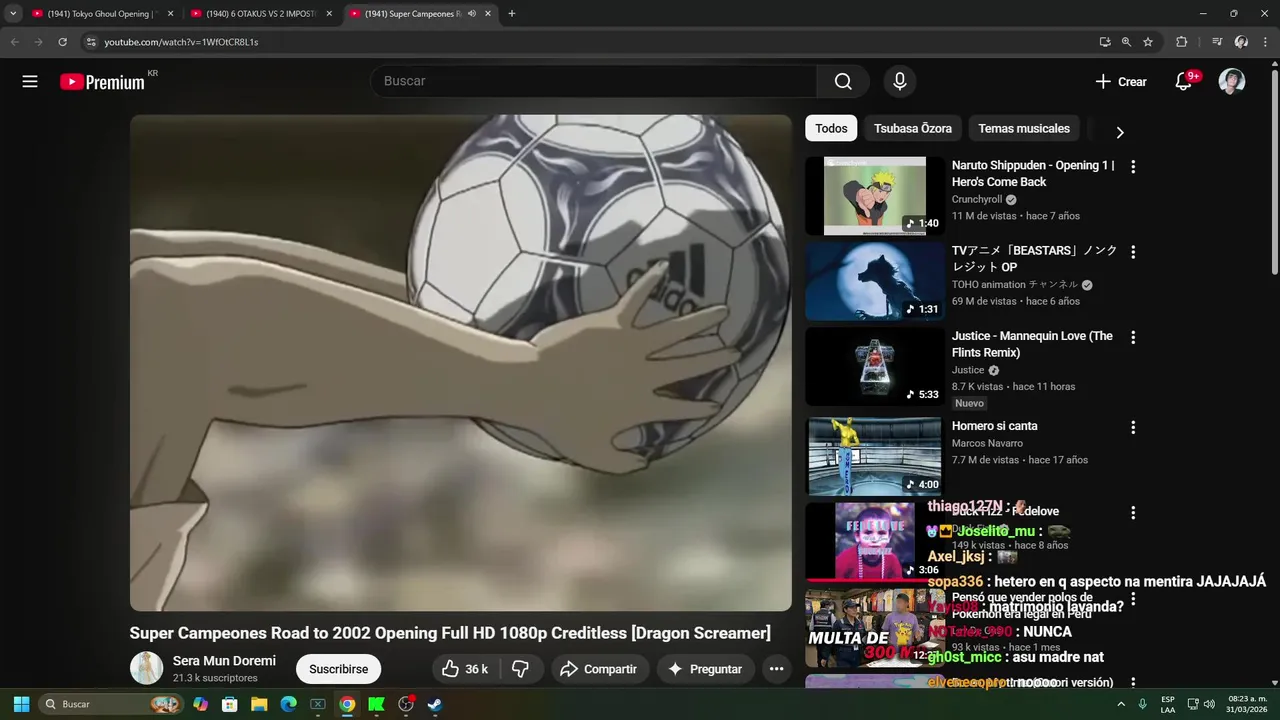Viewport: 1280px width, 720px height.
Task: Open File Explorer from taskbar
Action: click(x=259, y=704)
